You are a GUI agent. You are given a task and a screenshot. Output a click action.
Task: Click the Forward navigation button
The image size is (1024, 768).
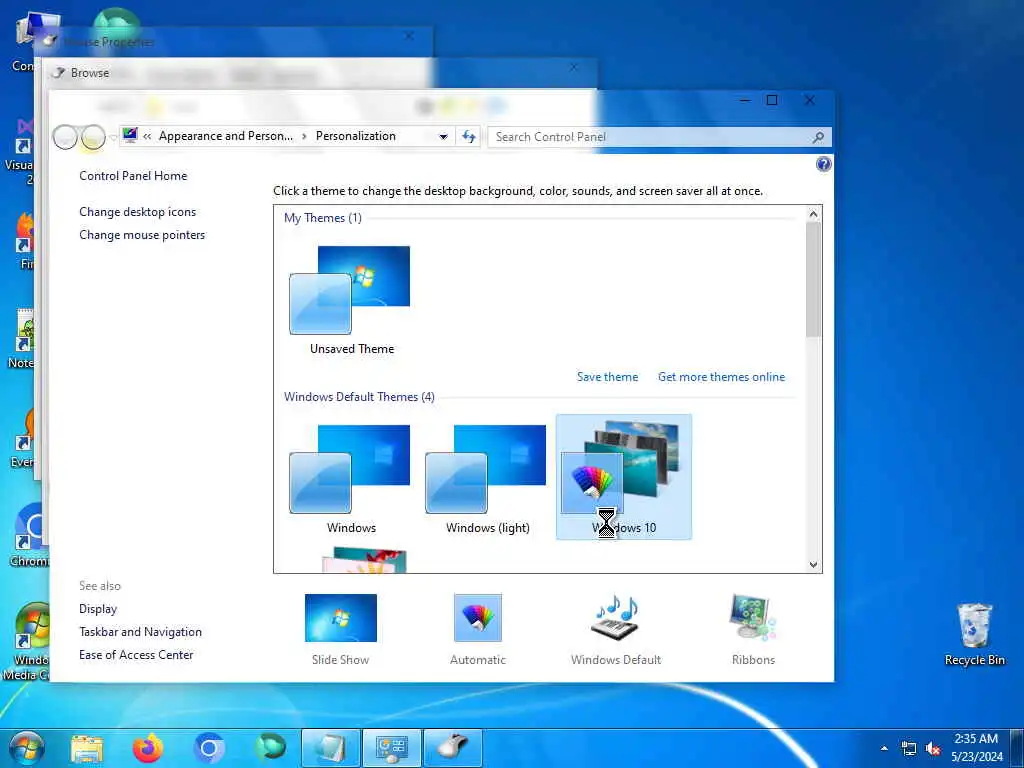93,137
